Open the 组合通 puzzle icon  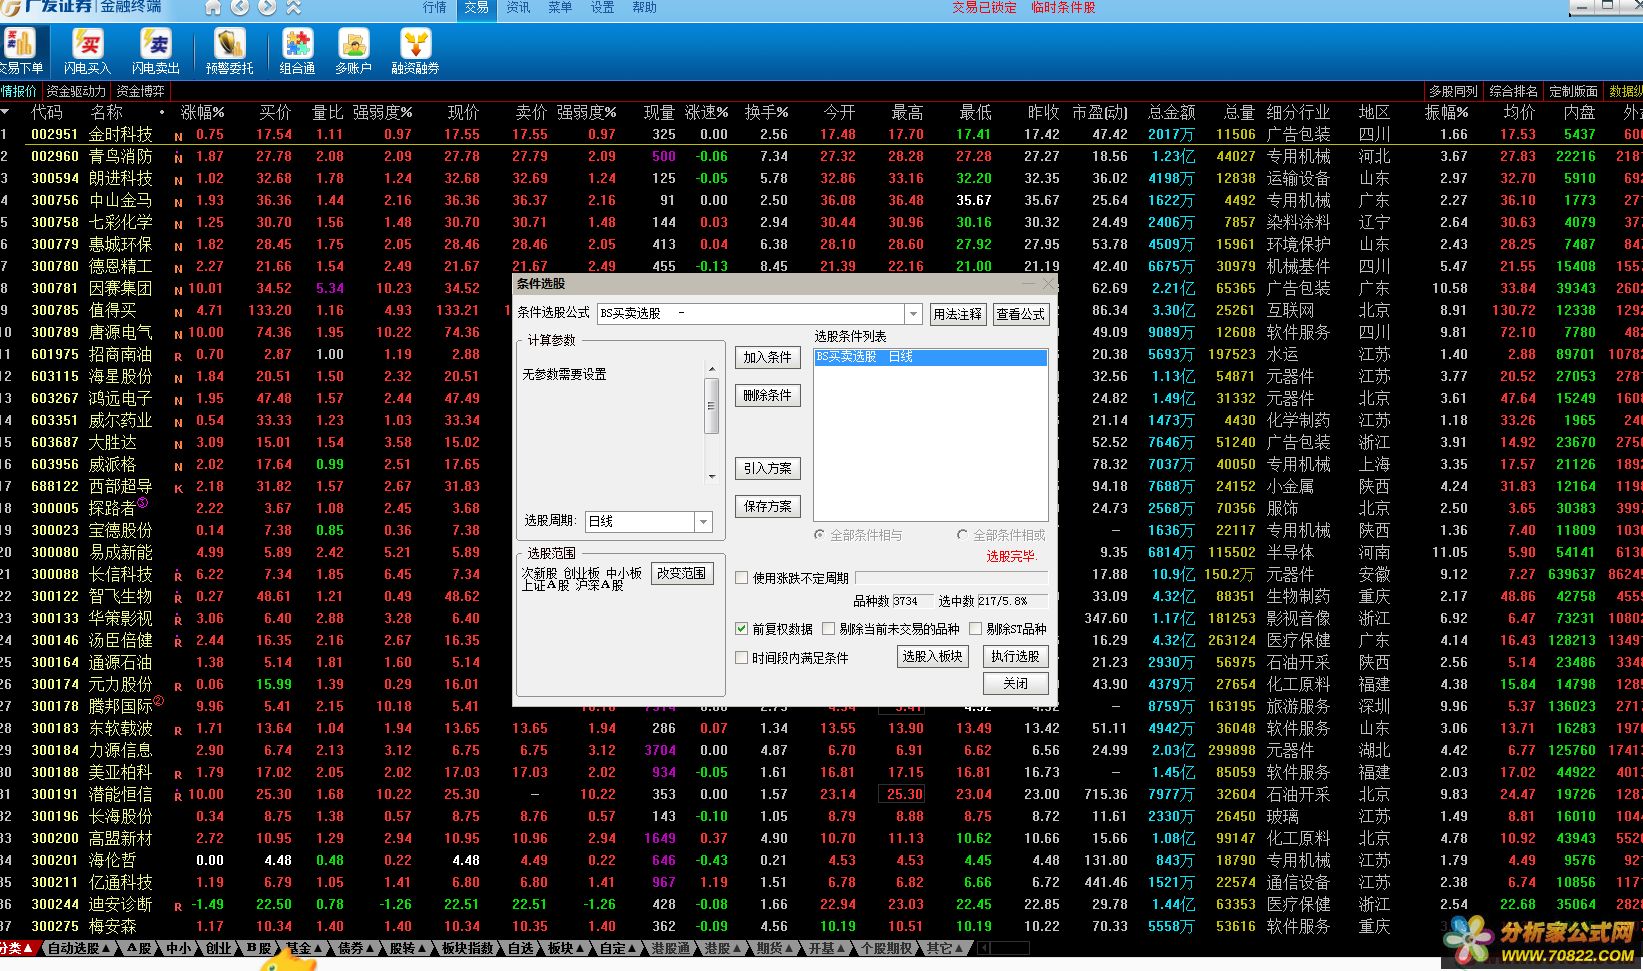pos(298,50)
